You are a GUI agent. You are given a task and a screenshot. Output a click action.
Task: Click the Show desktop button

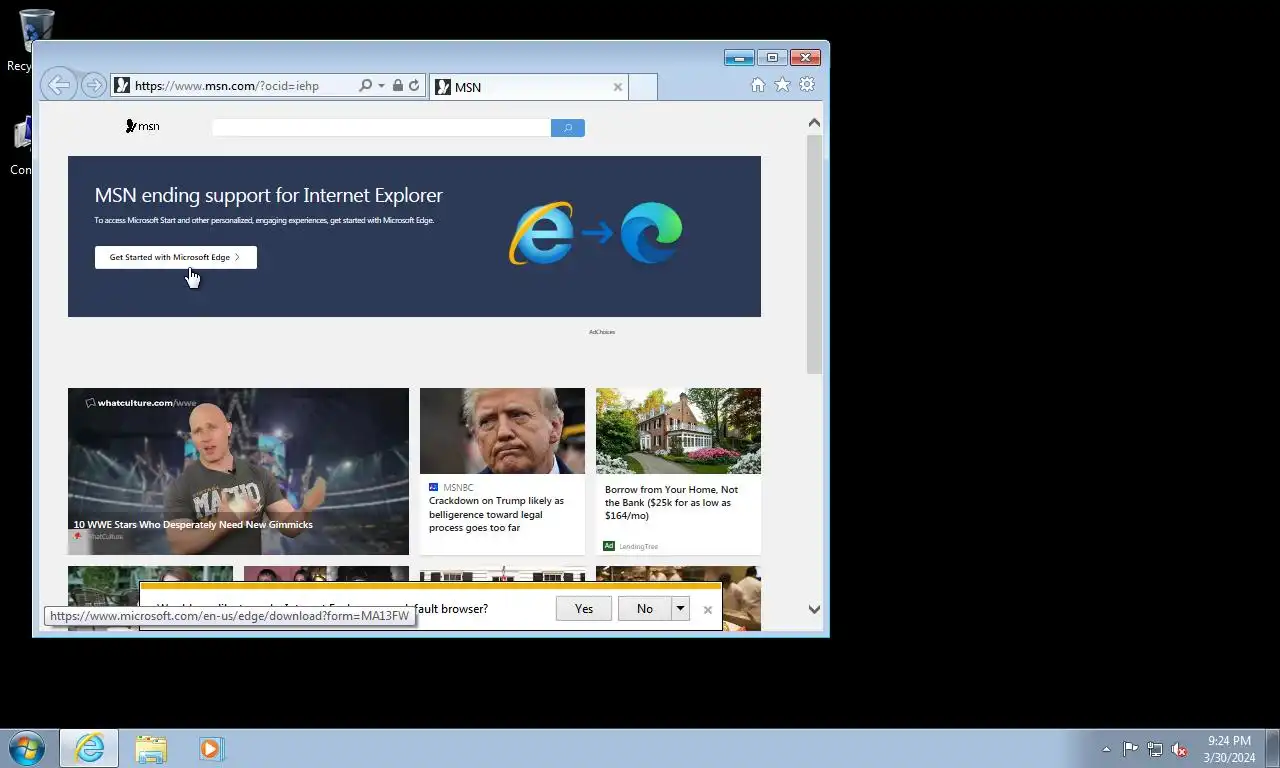pos(1272,748)
